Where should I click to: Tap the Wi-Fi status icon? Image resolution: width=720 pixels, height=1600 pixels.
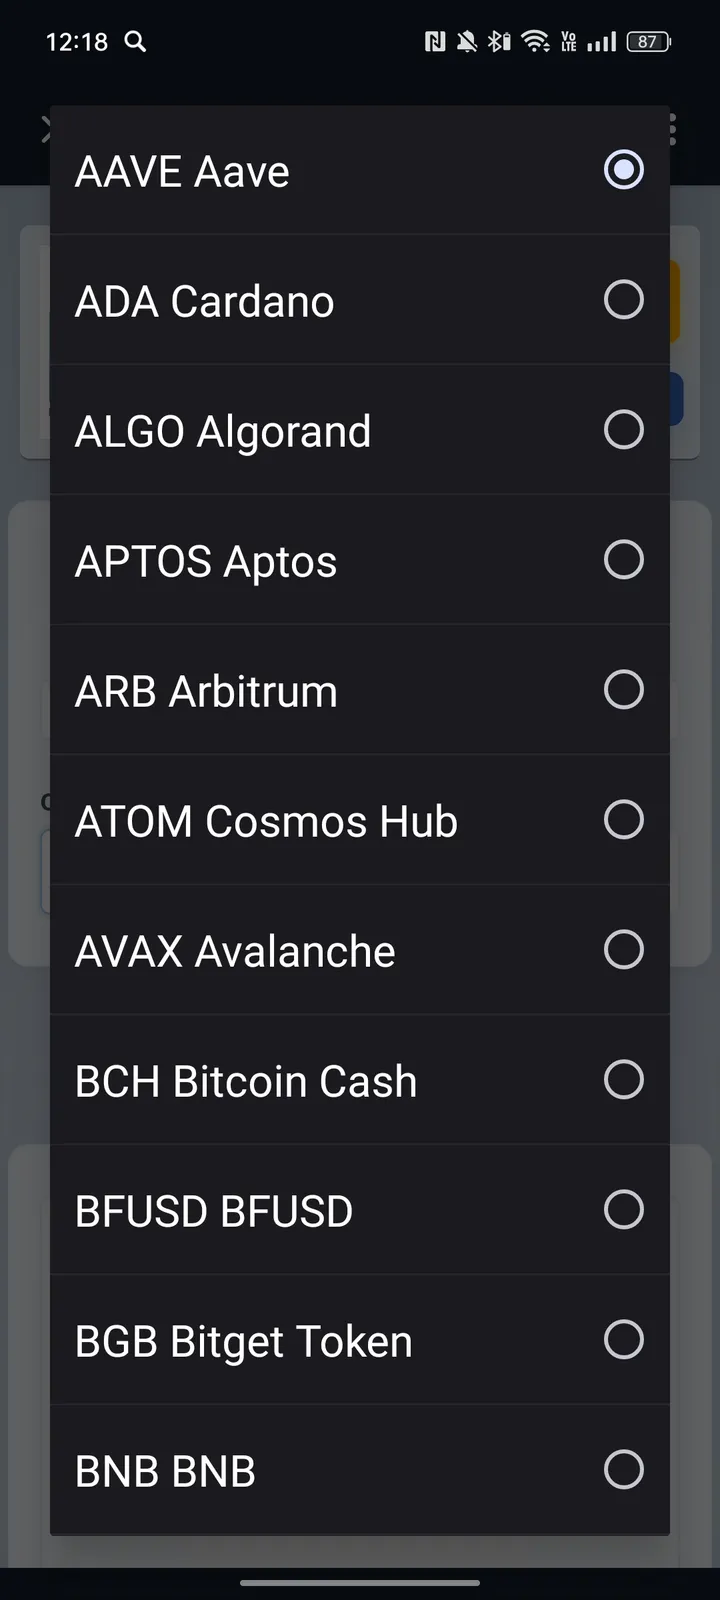(x=536, y=41)
